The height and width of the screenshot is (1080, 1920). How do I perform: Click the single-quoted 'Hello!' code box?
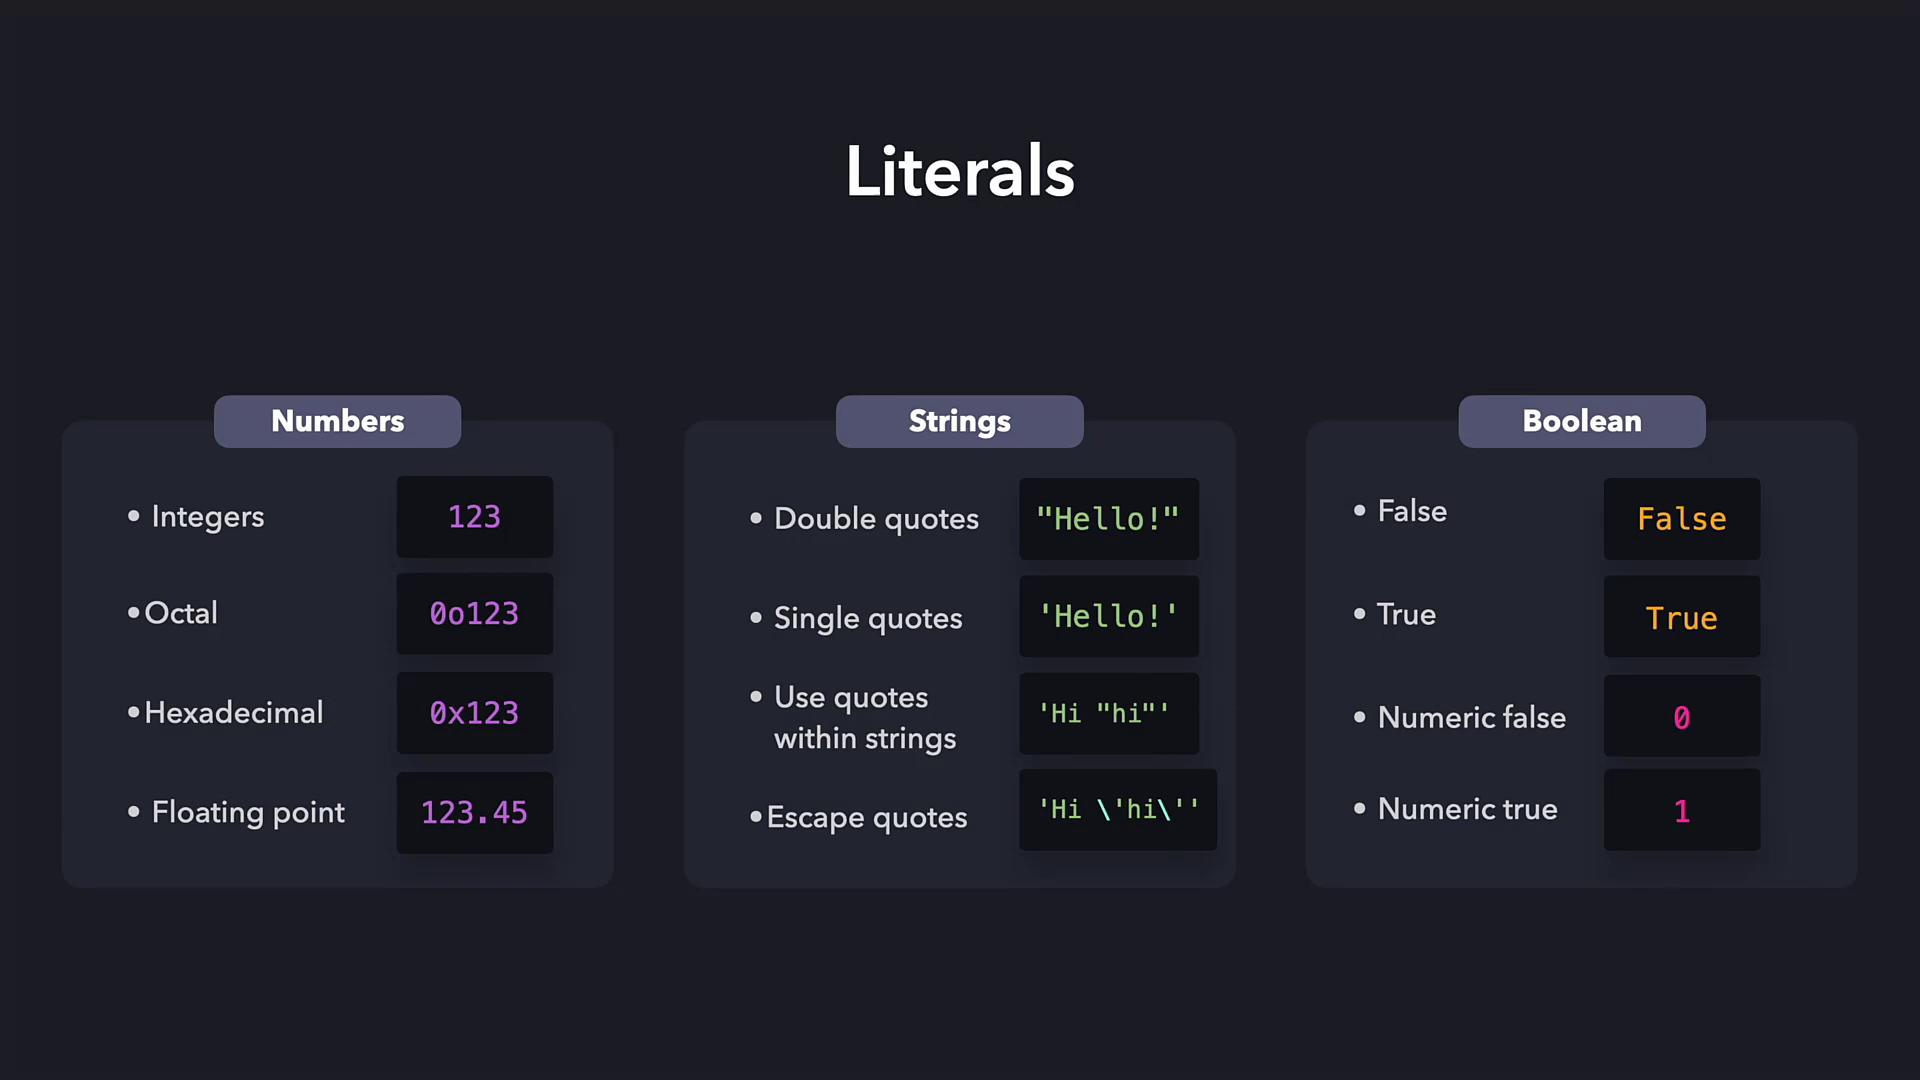click(x=1108, y=616)
